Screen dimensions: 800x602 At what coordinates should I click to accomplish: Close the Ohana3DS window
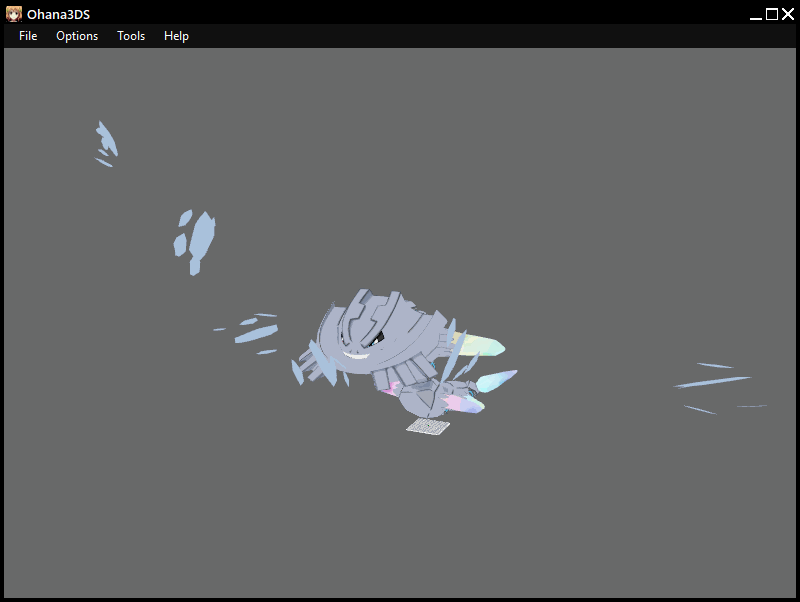pyautogui.click(x=788, y=14)
